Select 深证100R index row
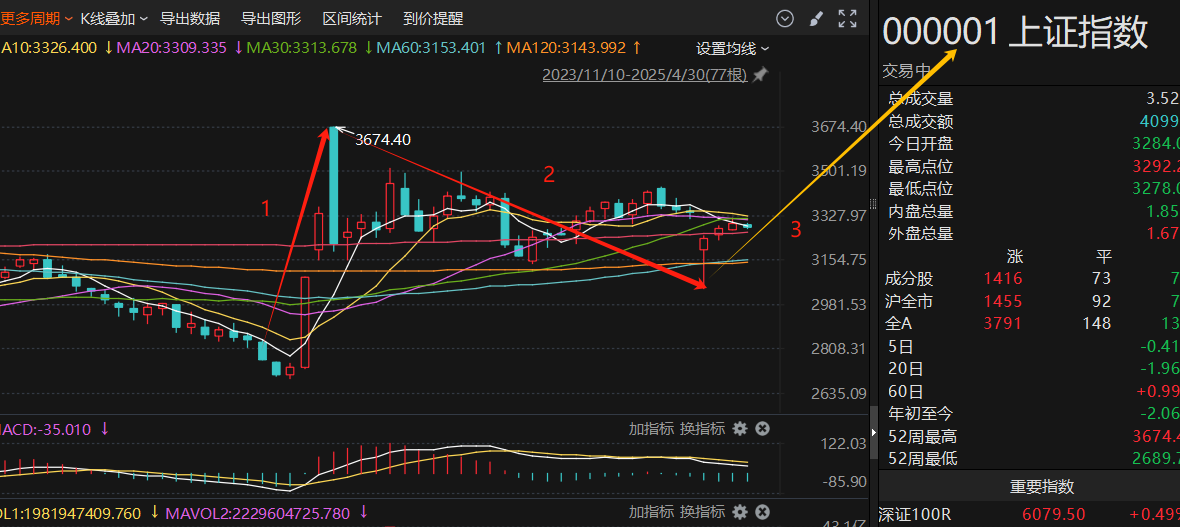The height and width of the screenshot is (527, 1180). (1029, 516)
